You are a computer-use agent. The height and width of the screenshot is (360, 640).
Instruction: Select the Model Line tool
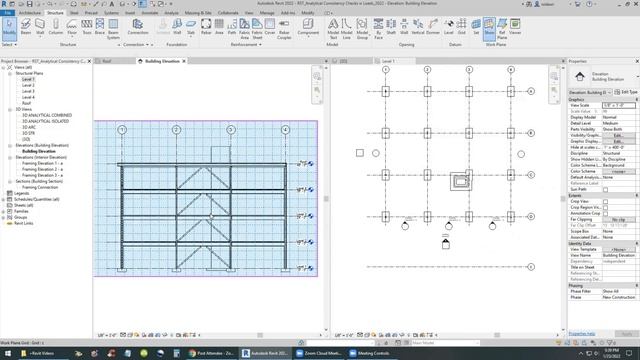pyautogui.click(x=347, y=29)
